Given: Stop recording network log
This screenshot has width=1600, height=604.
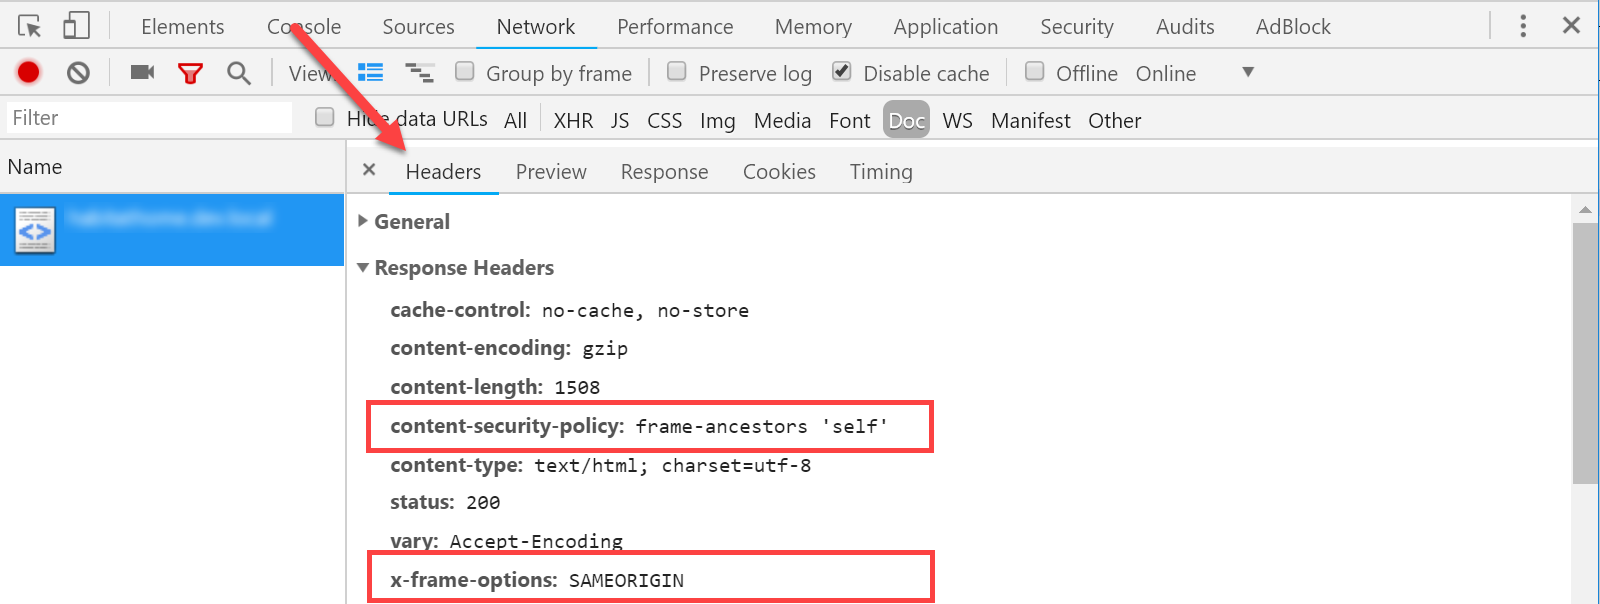Looking at the screenshot, I should point(28,72).
